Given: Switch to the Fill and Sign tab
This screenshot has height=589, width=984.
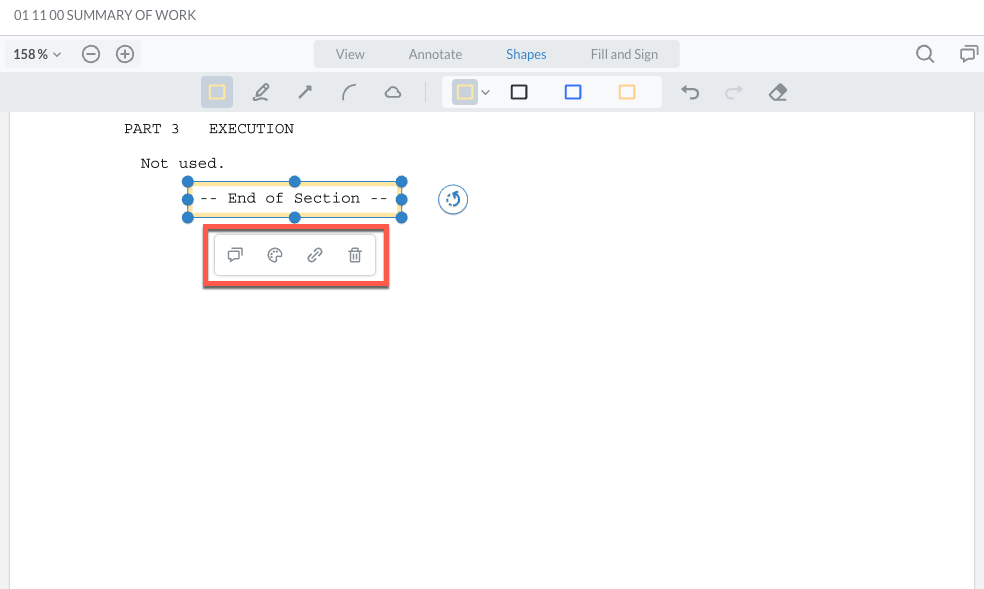Looking at the screenshot, I should pyautogui.click(x=624, y=54).
